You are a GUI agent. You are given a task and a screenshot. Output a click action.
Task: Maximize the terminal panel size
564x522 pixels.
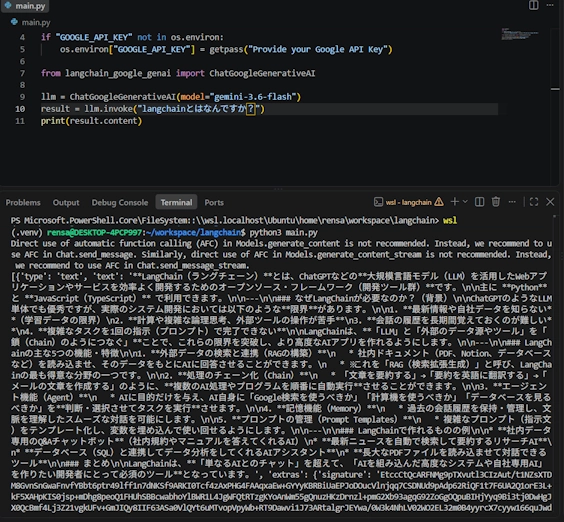click(534, 202)
